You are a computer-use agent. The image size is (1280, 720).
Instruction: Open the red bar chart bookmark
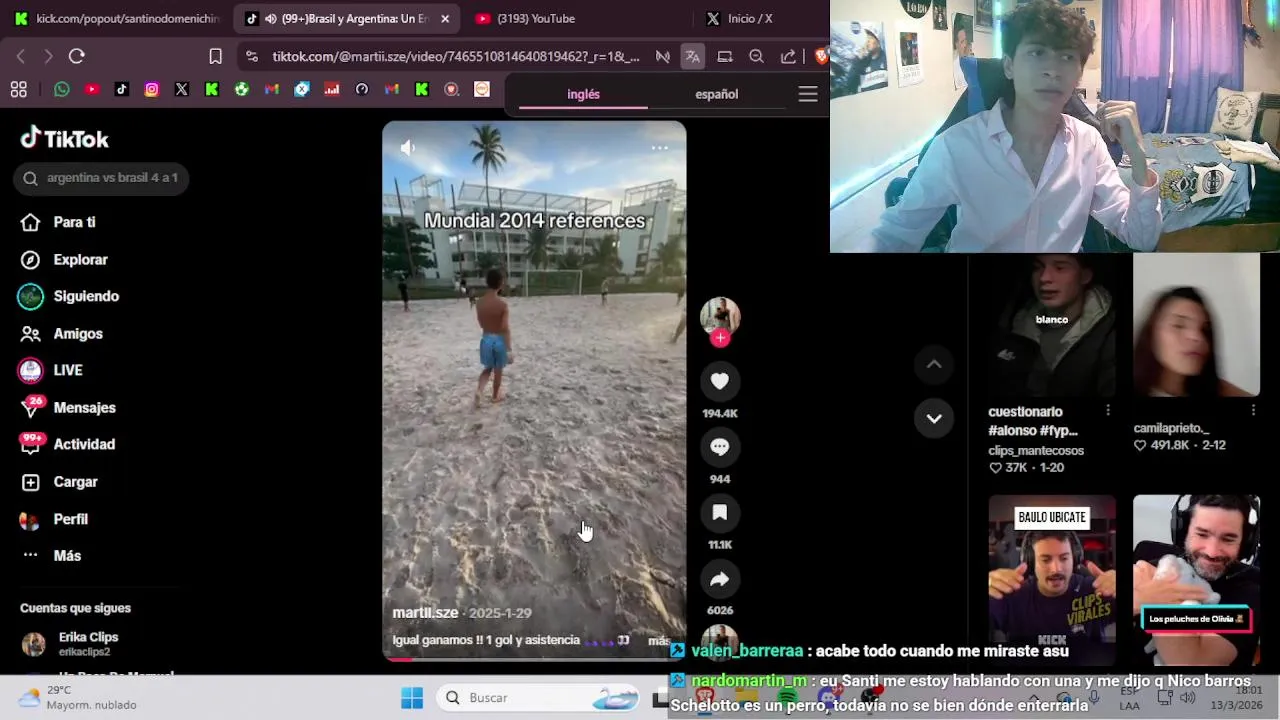click(x=332, y=90)
